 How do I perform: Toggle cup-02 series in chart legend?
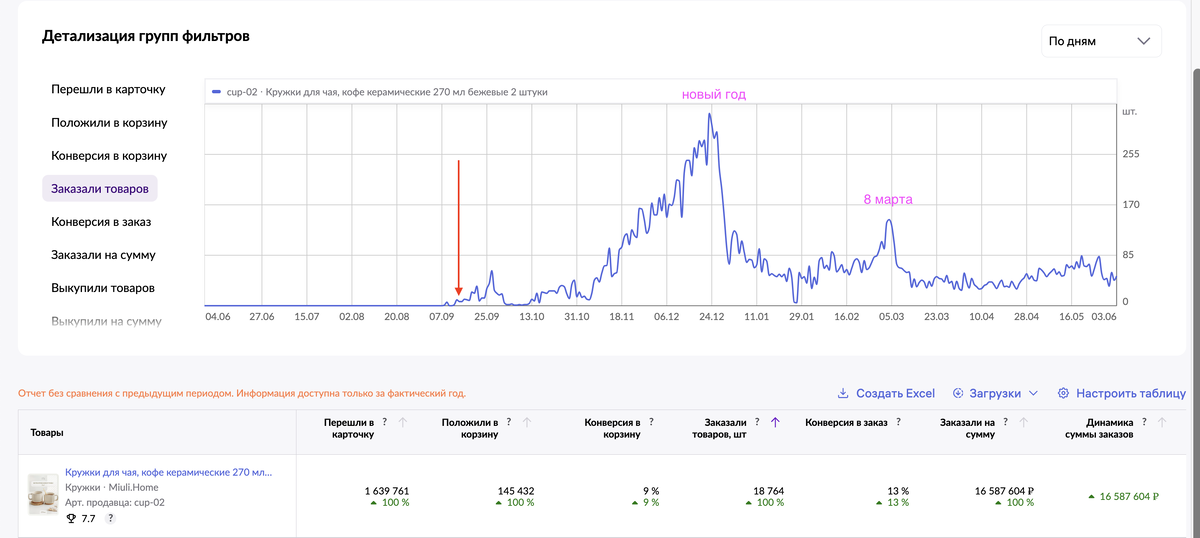click(x=380, y=92)
